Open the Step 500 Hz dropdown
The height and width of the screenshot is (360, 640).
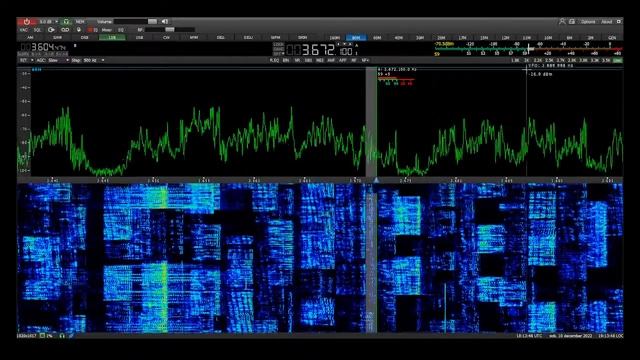tap(89, 60)
